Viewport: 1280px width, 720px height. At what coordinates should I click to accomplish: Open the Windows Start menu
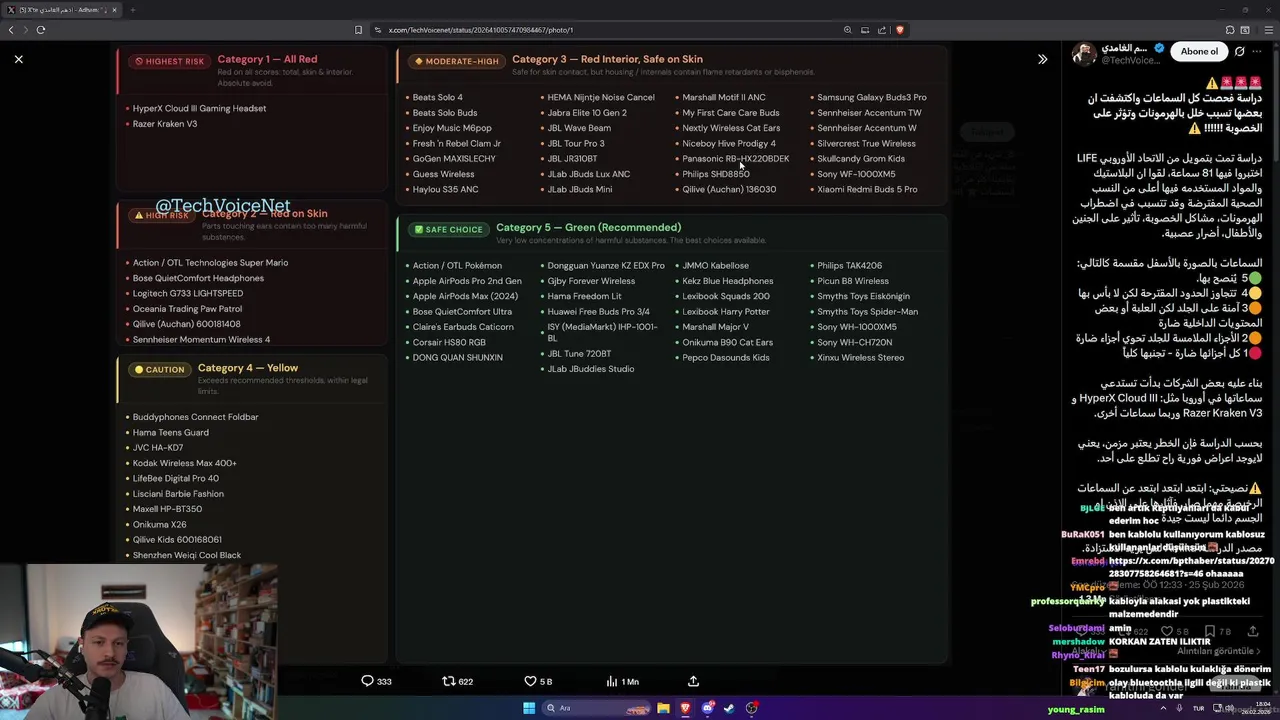point(529,708)
